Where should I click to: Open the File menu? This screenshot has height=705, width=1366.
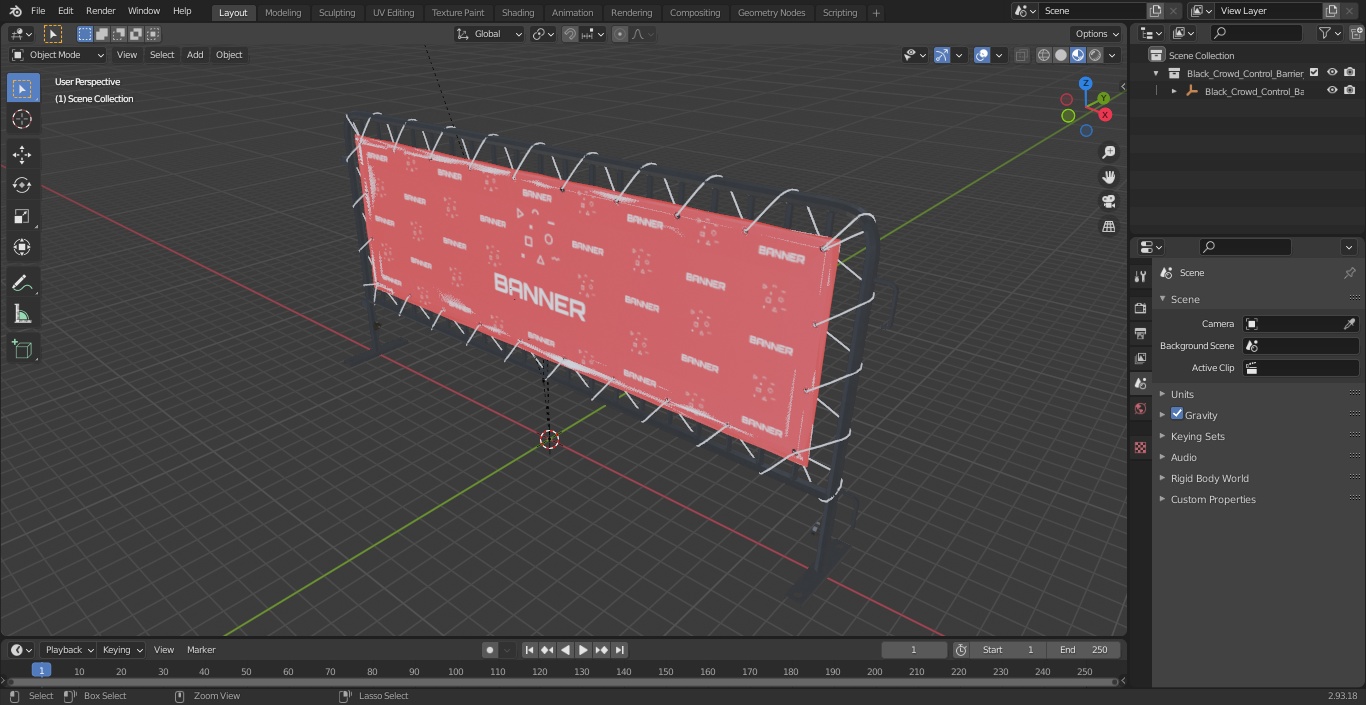click(x=38, y=11)
